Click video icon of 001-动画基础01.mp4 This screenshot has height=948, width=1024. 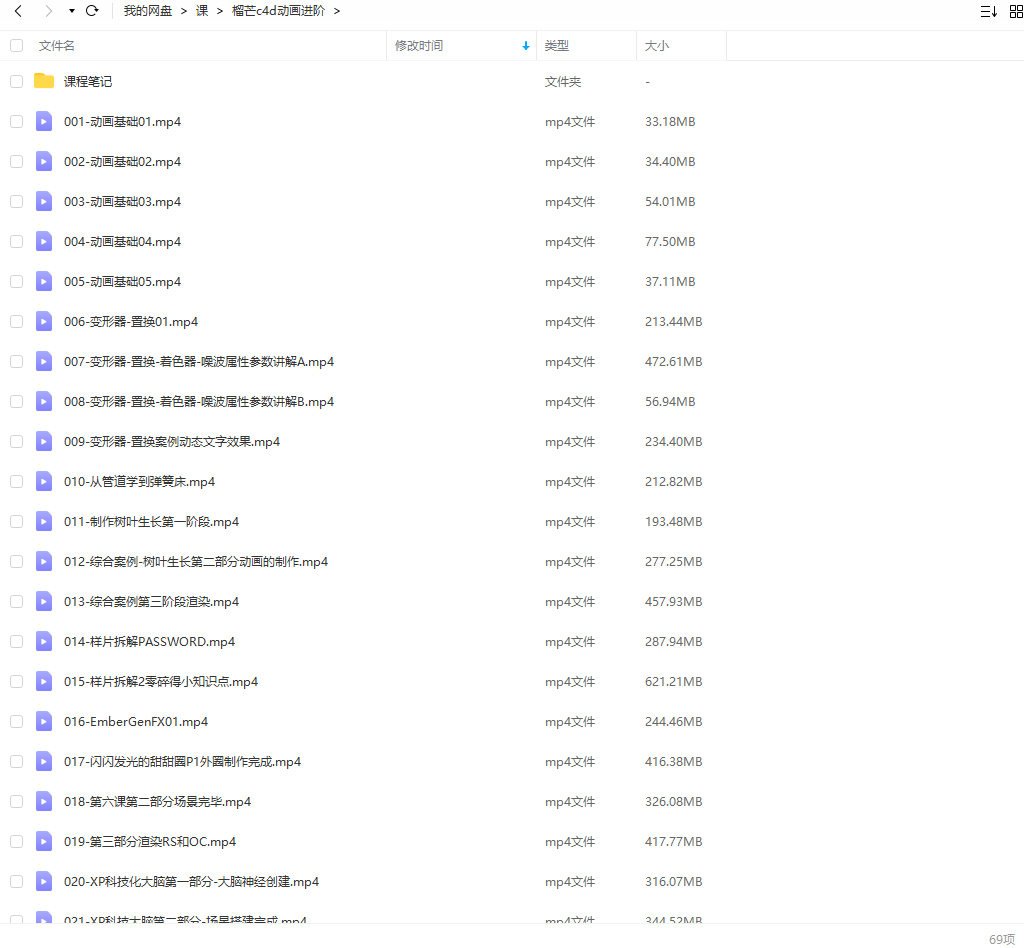pyautogui.click(x=44, y=121)
